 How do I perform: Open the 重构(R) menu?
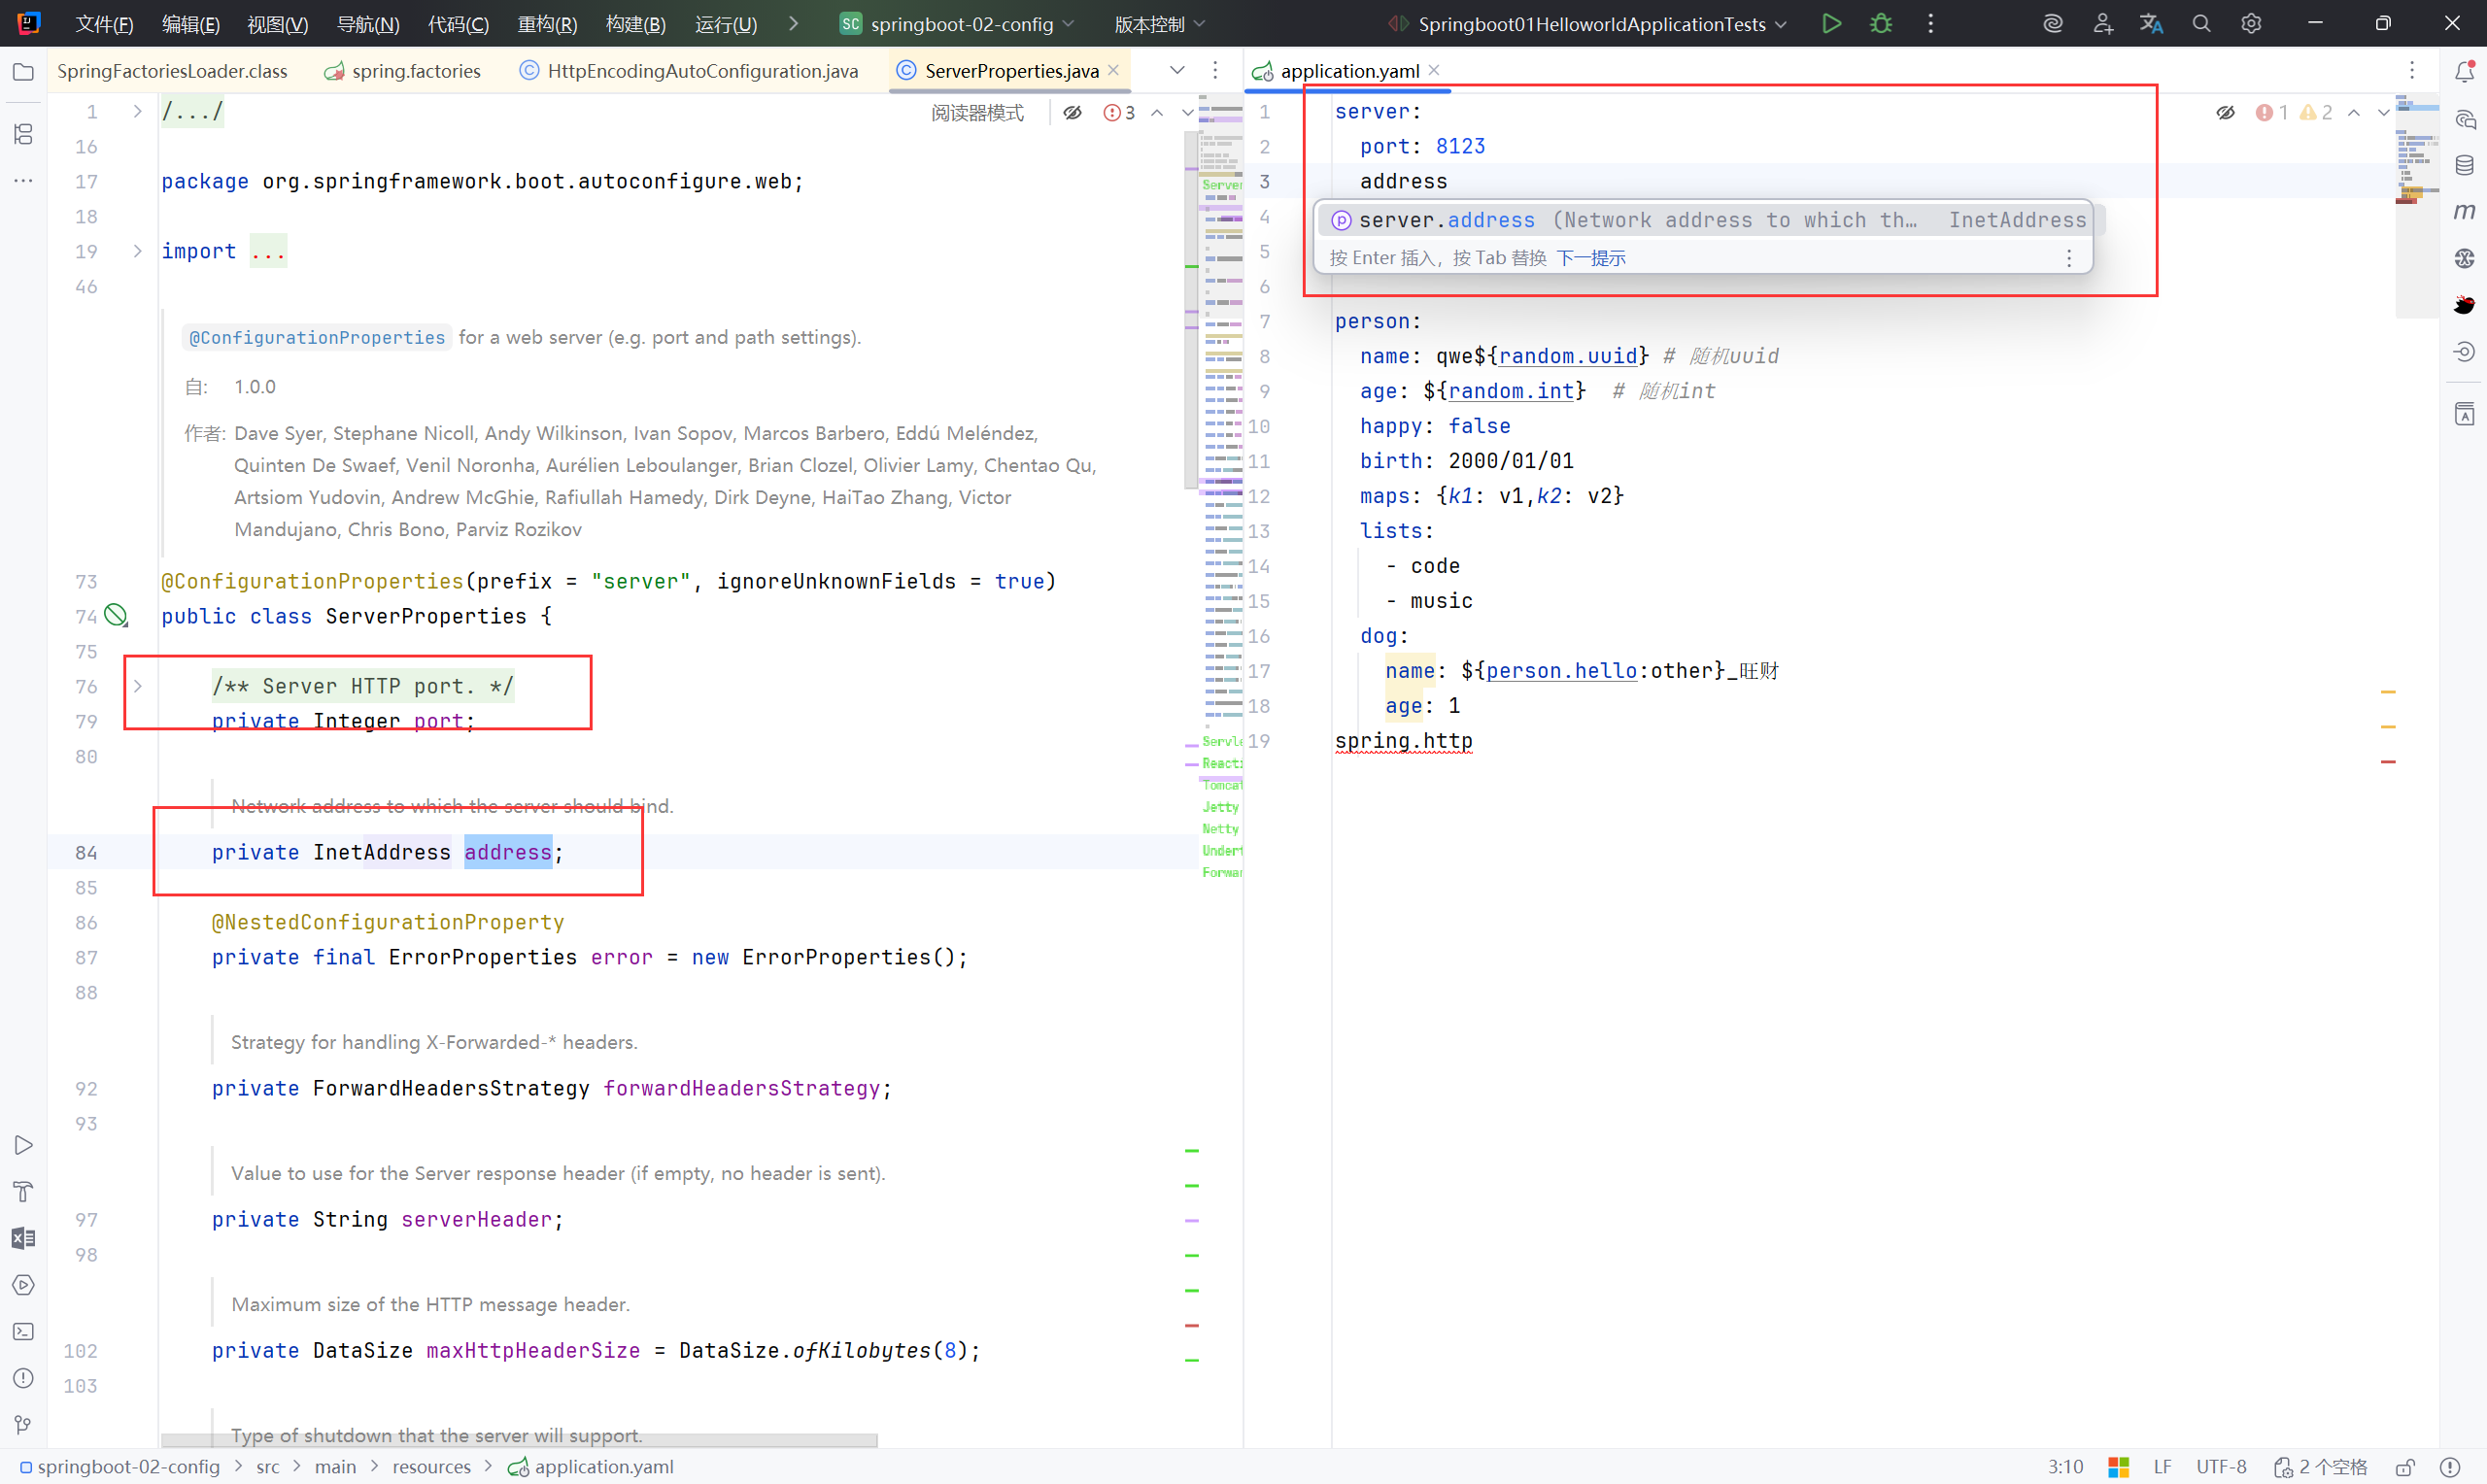click(x=547, y=24)
